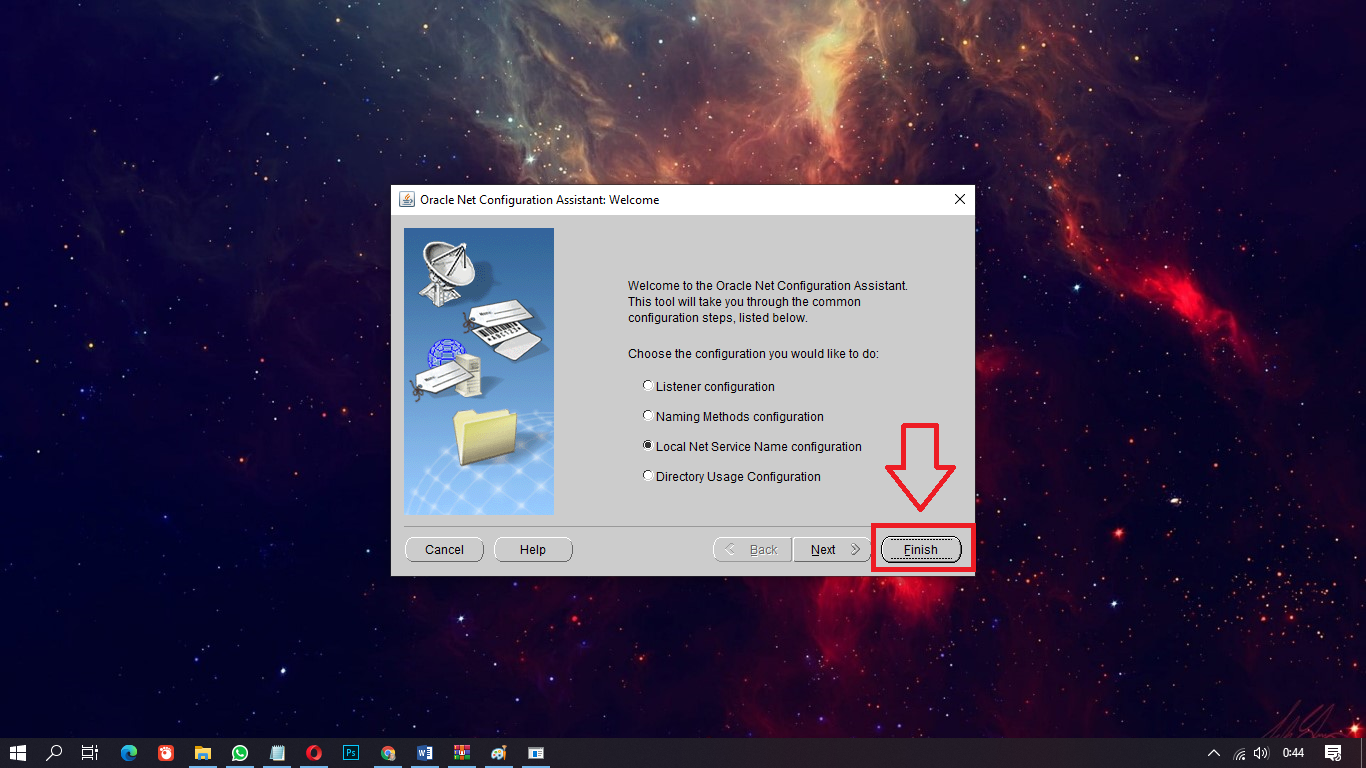Open the volume control in the tray
The width and height of the screenshot is (1366, 768).
click(x=1261, y=753)
